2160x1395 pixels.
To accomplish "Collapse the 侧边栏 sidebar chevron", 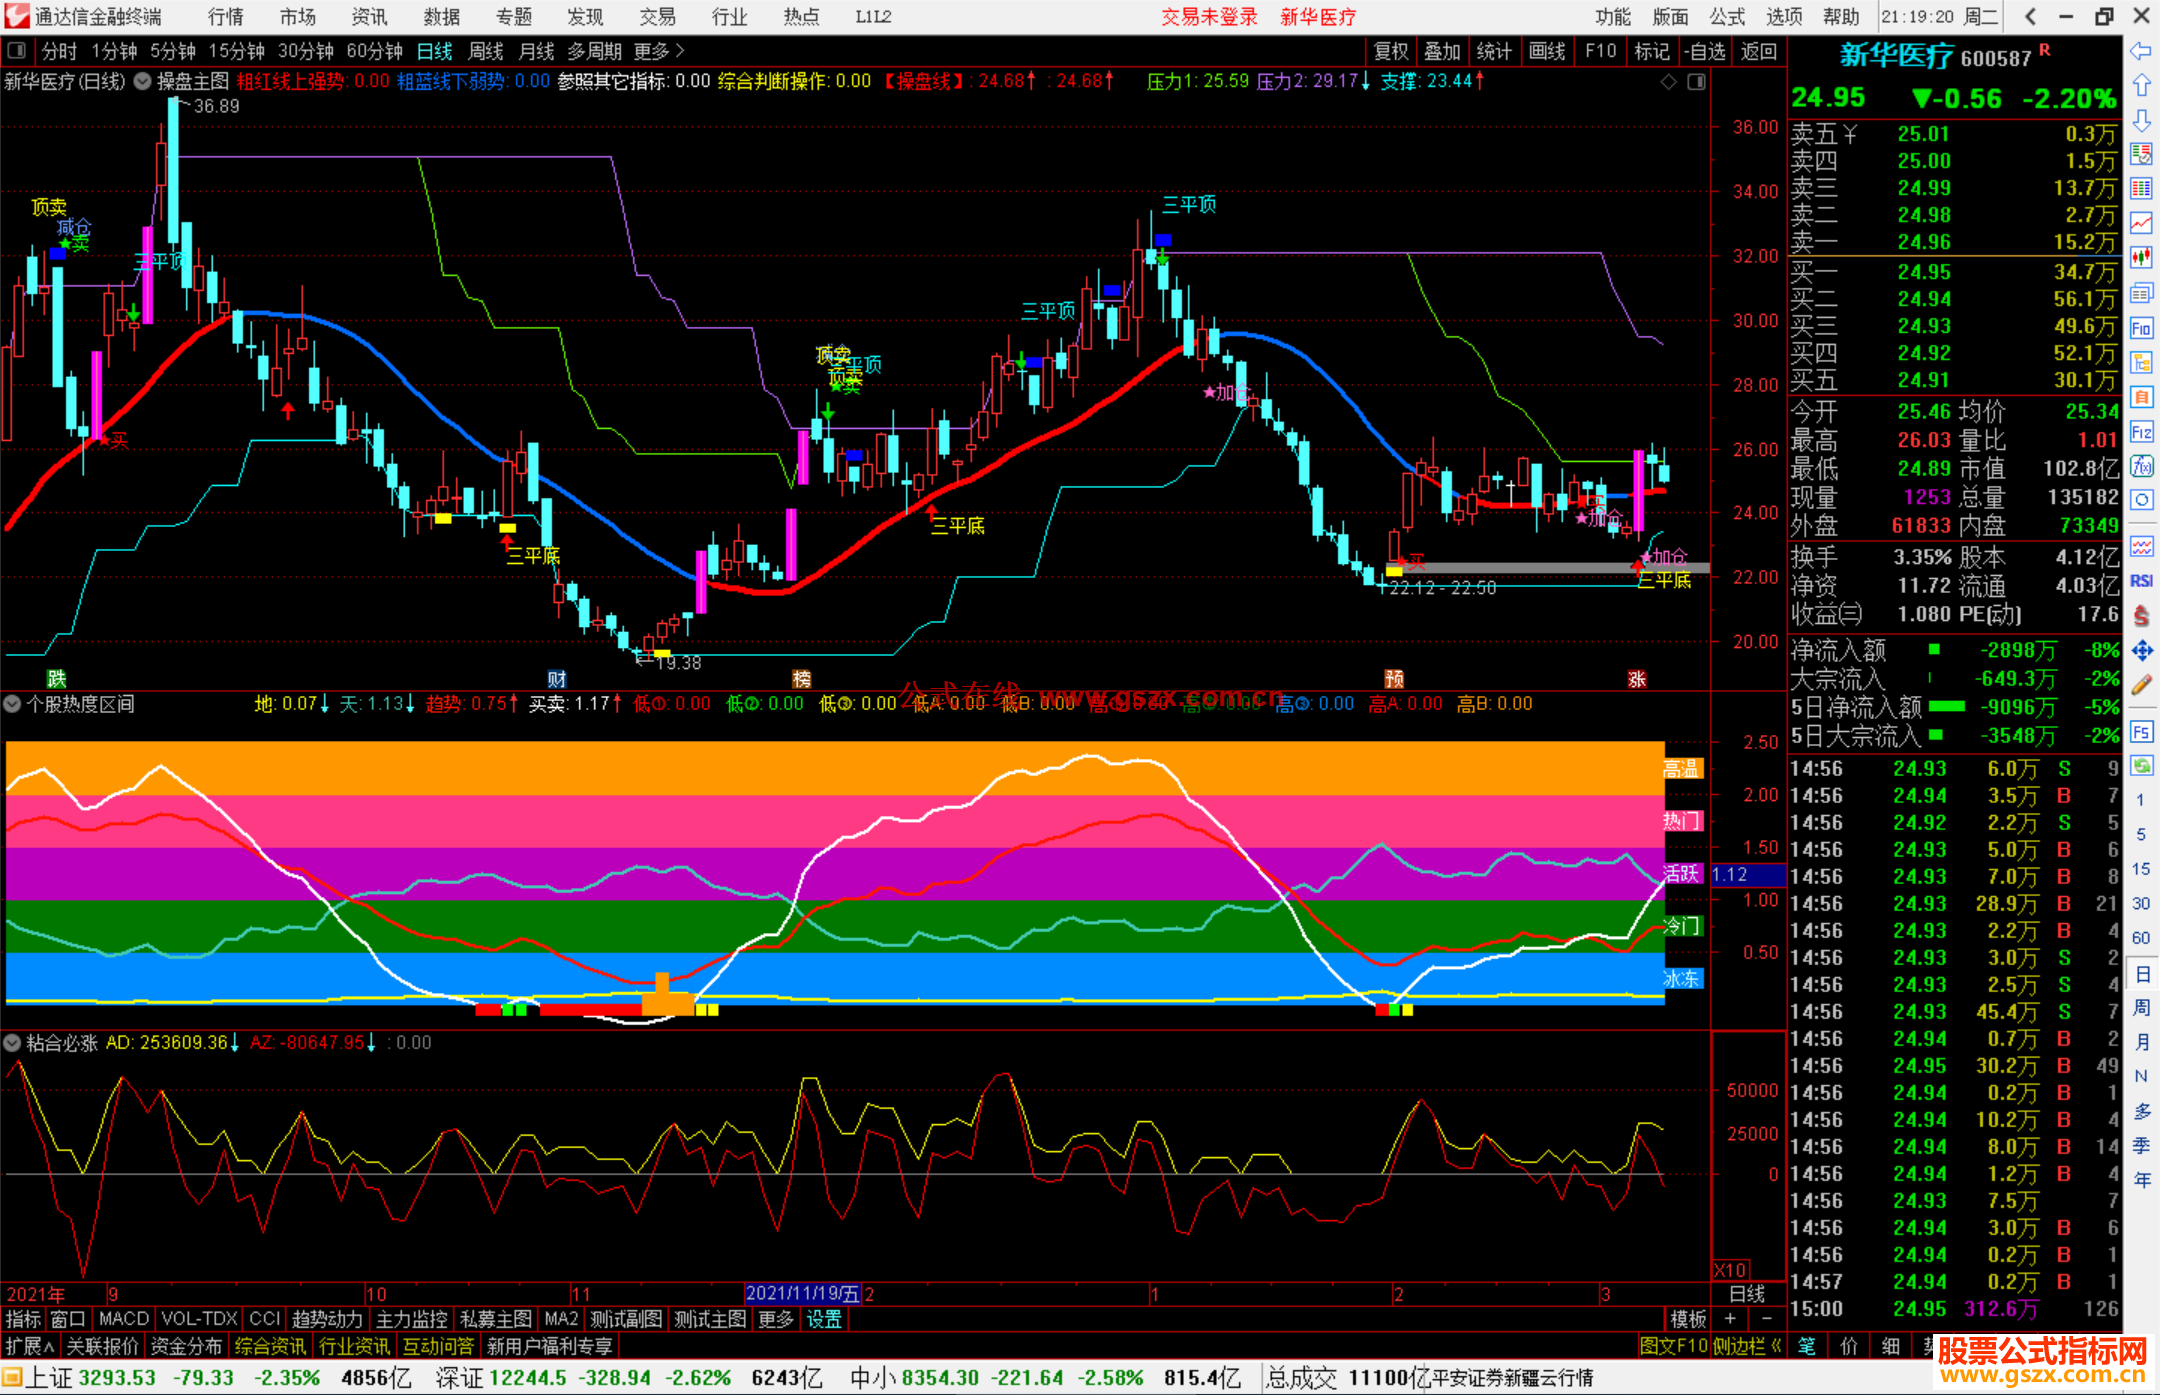I will coord(1776,1346).
